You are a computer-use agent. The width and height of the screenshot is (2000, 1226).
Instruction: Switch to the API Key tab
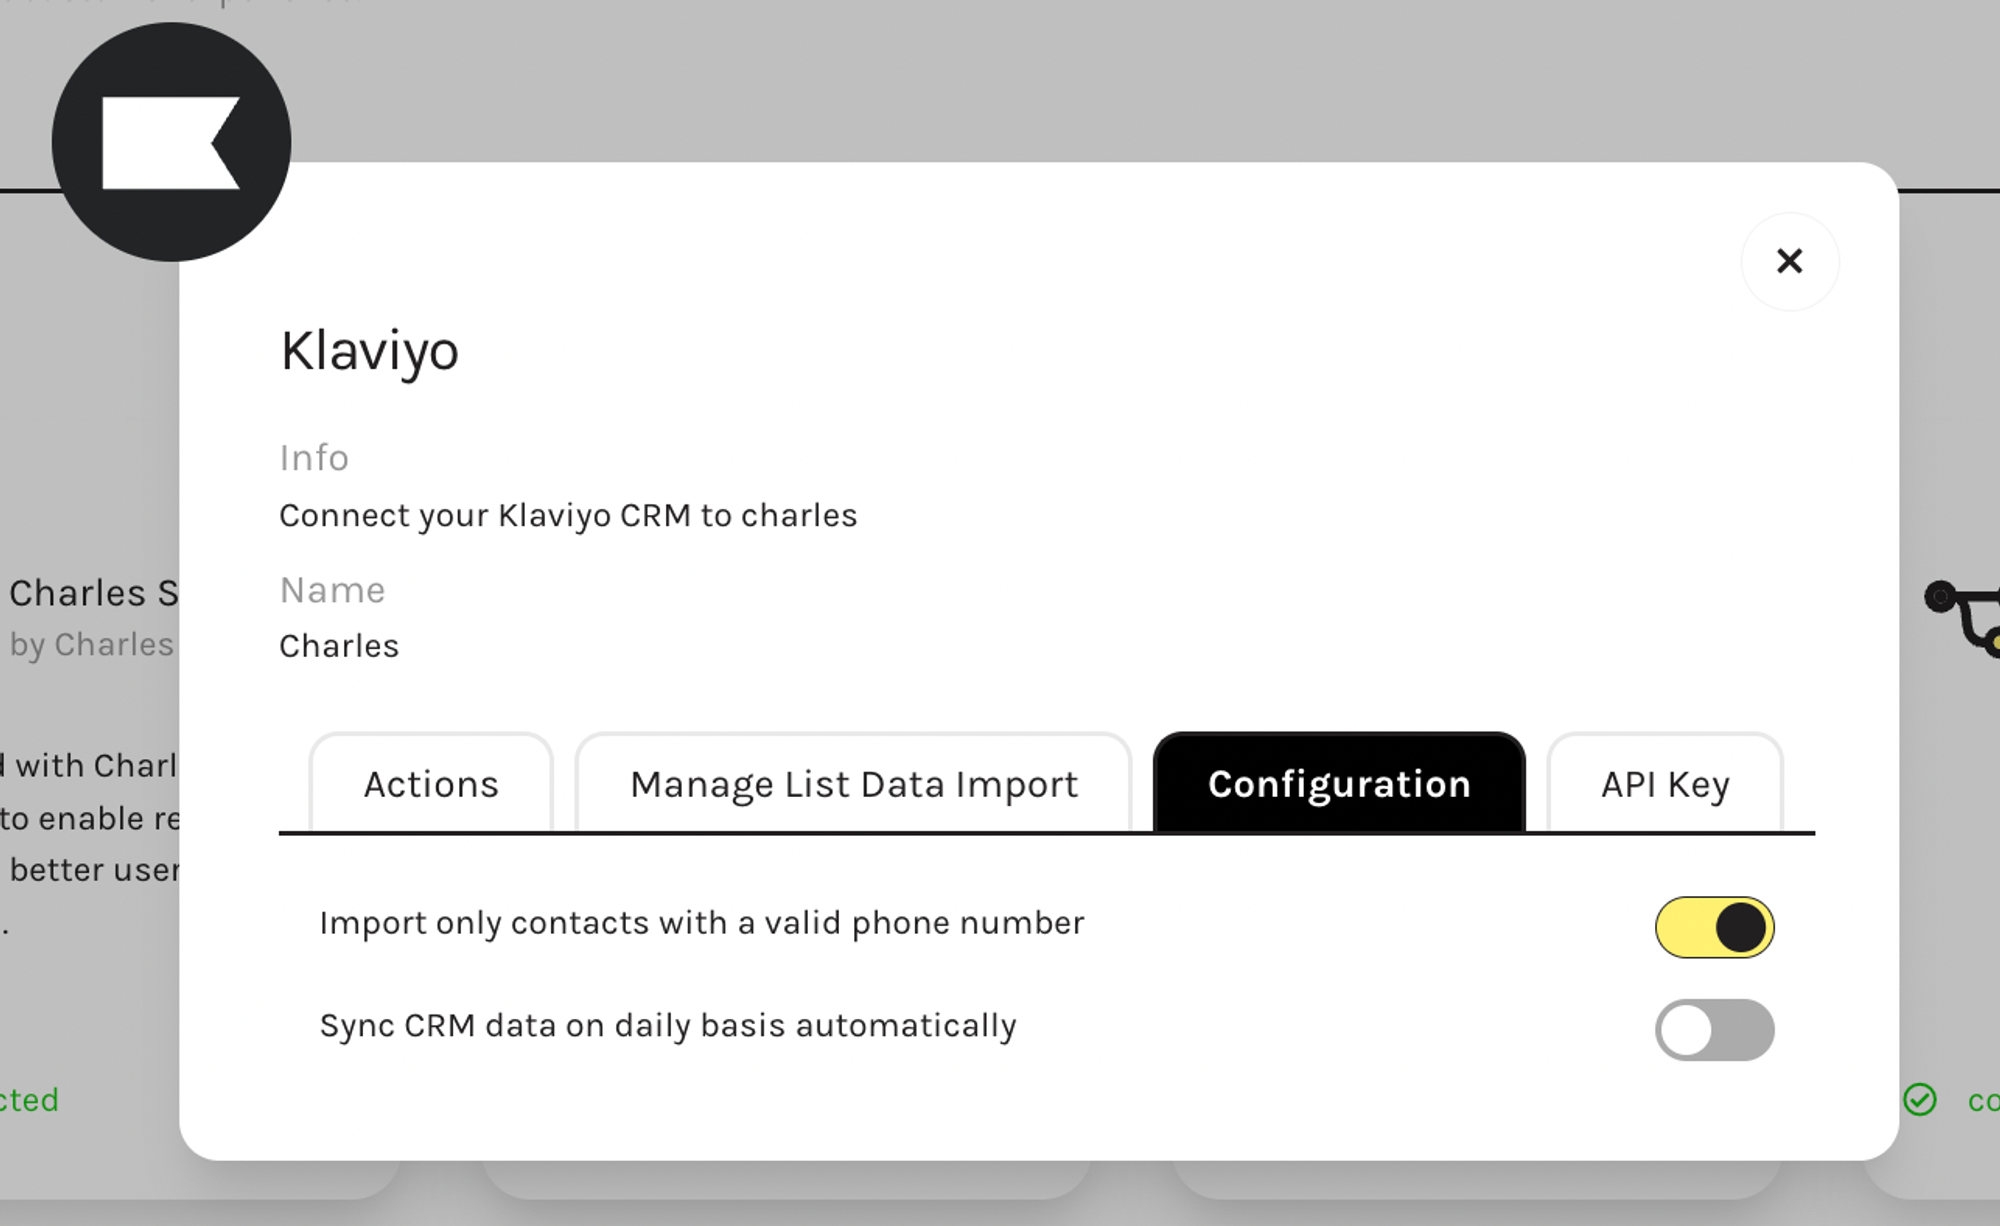point(1663,782)
